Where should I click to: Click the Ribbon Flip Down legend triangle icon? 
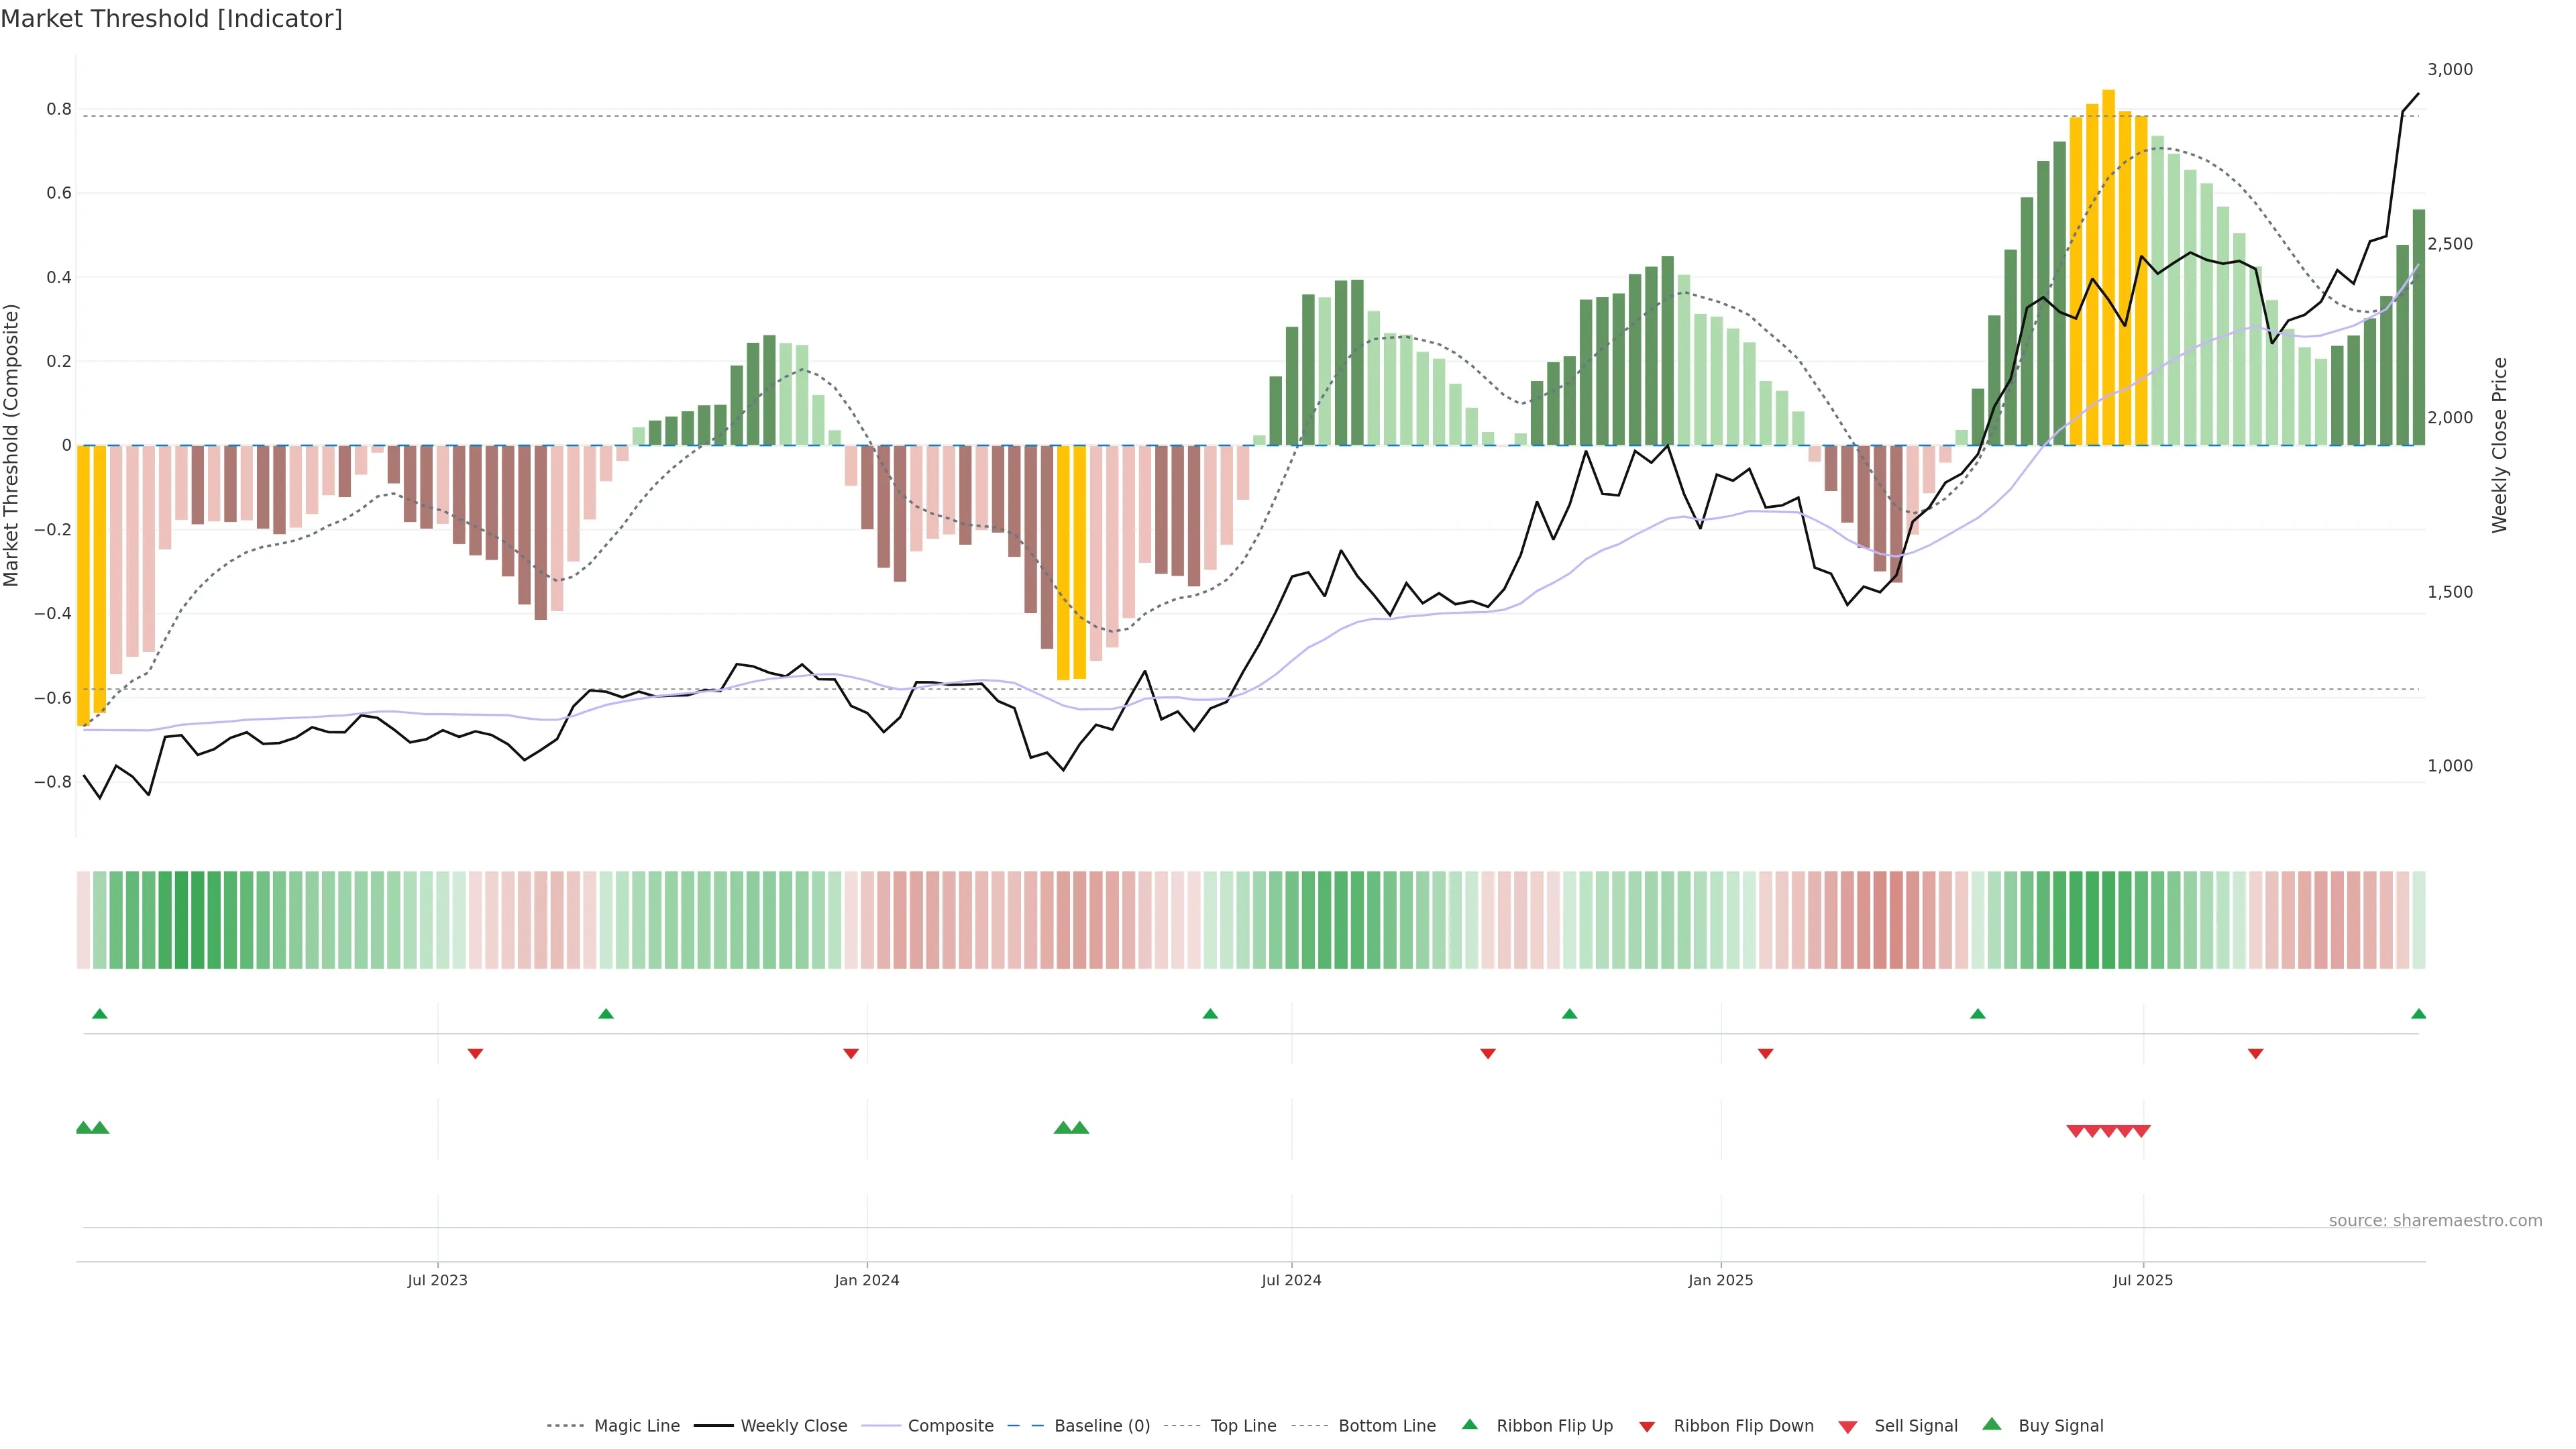tap(1647, 1427)
